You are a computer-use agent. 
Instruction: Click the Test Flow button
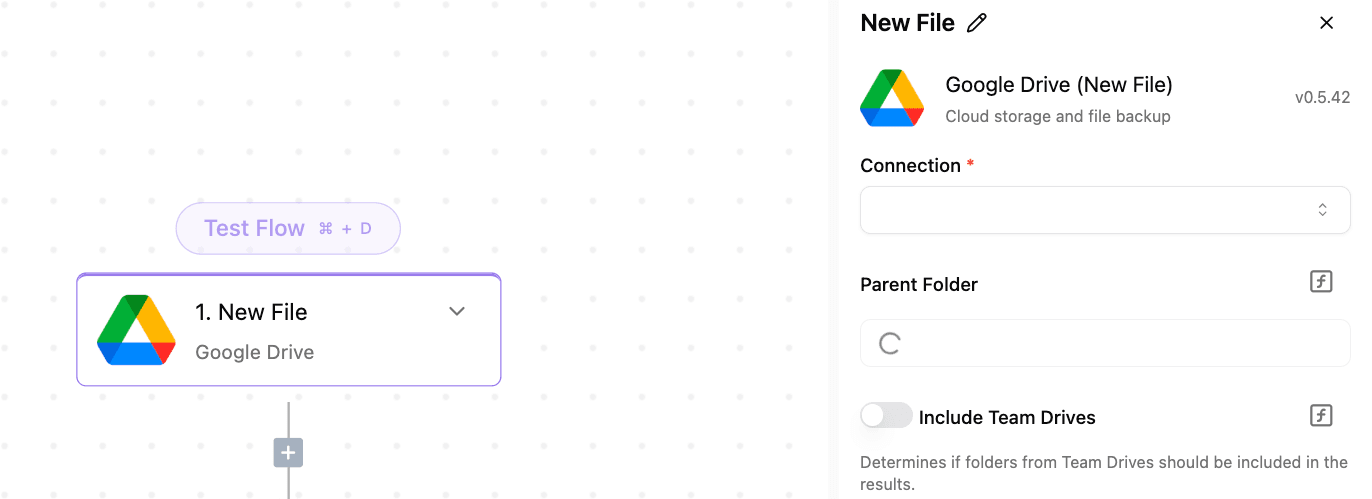288,228
